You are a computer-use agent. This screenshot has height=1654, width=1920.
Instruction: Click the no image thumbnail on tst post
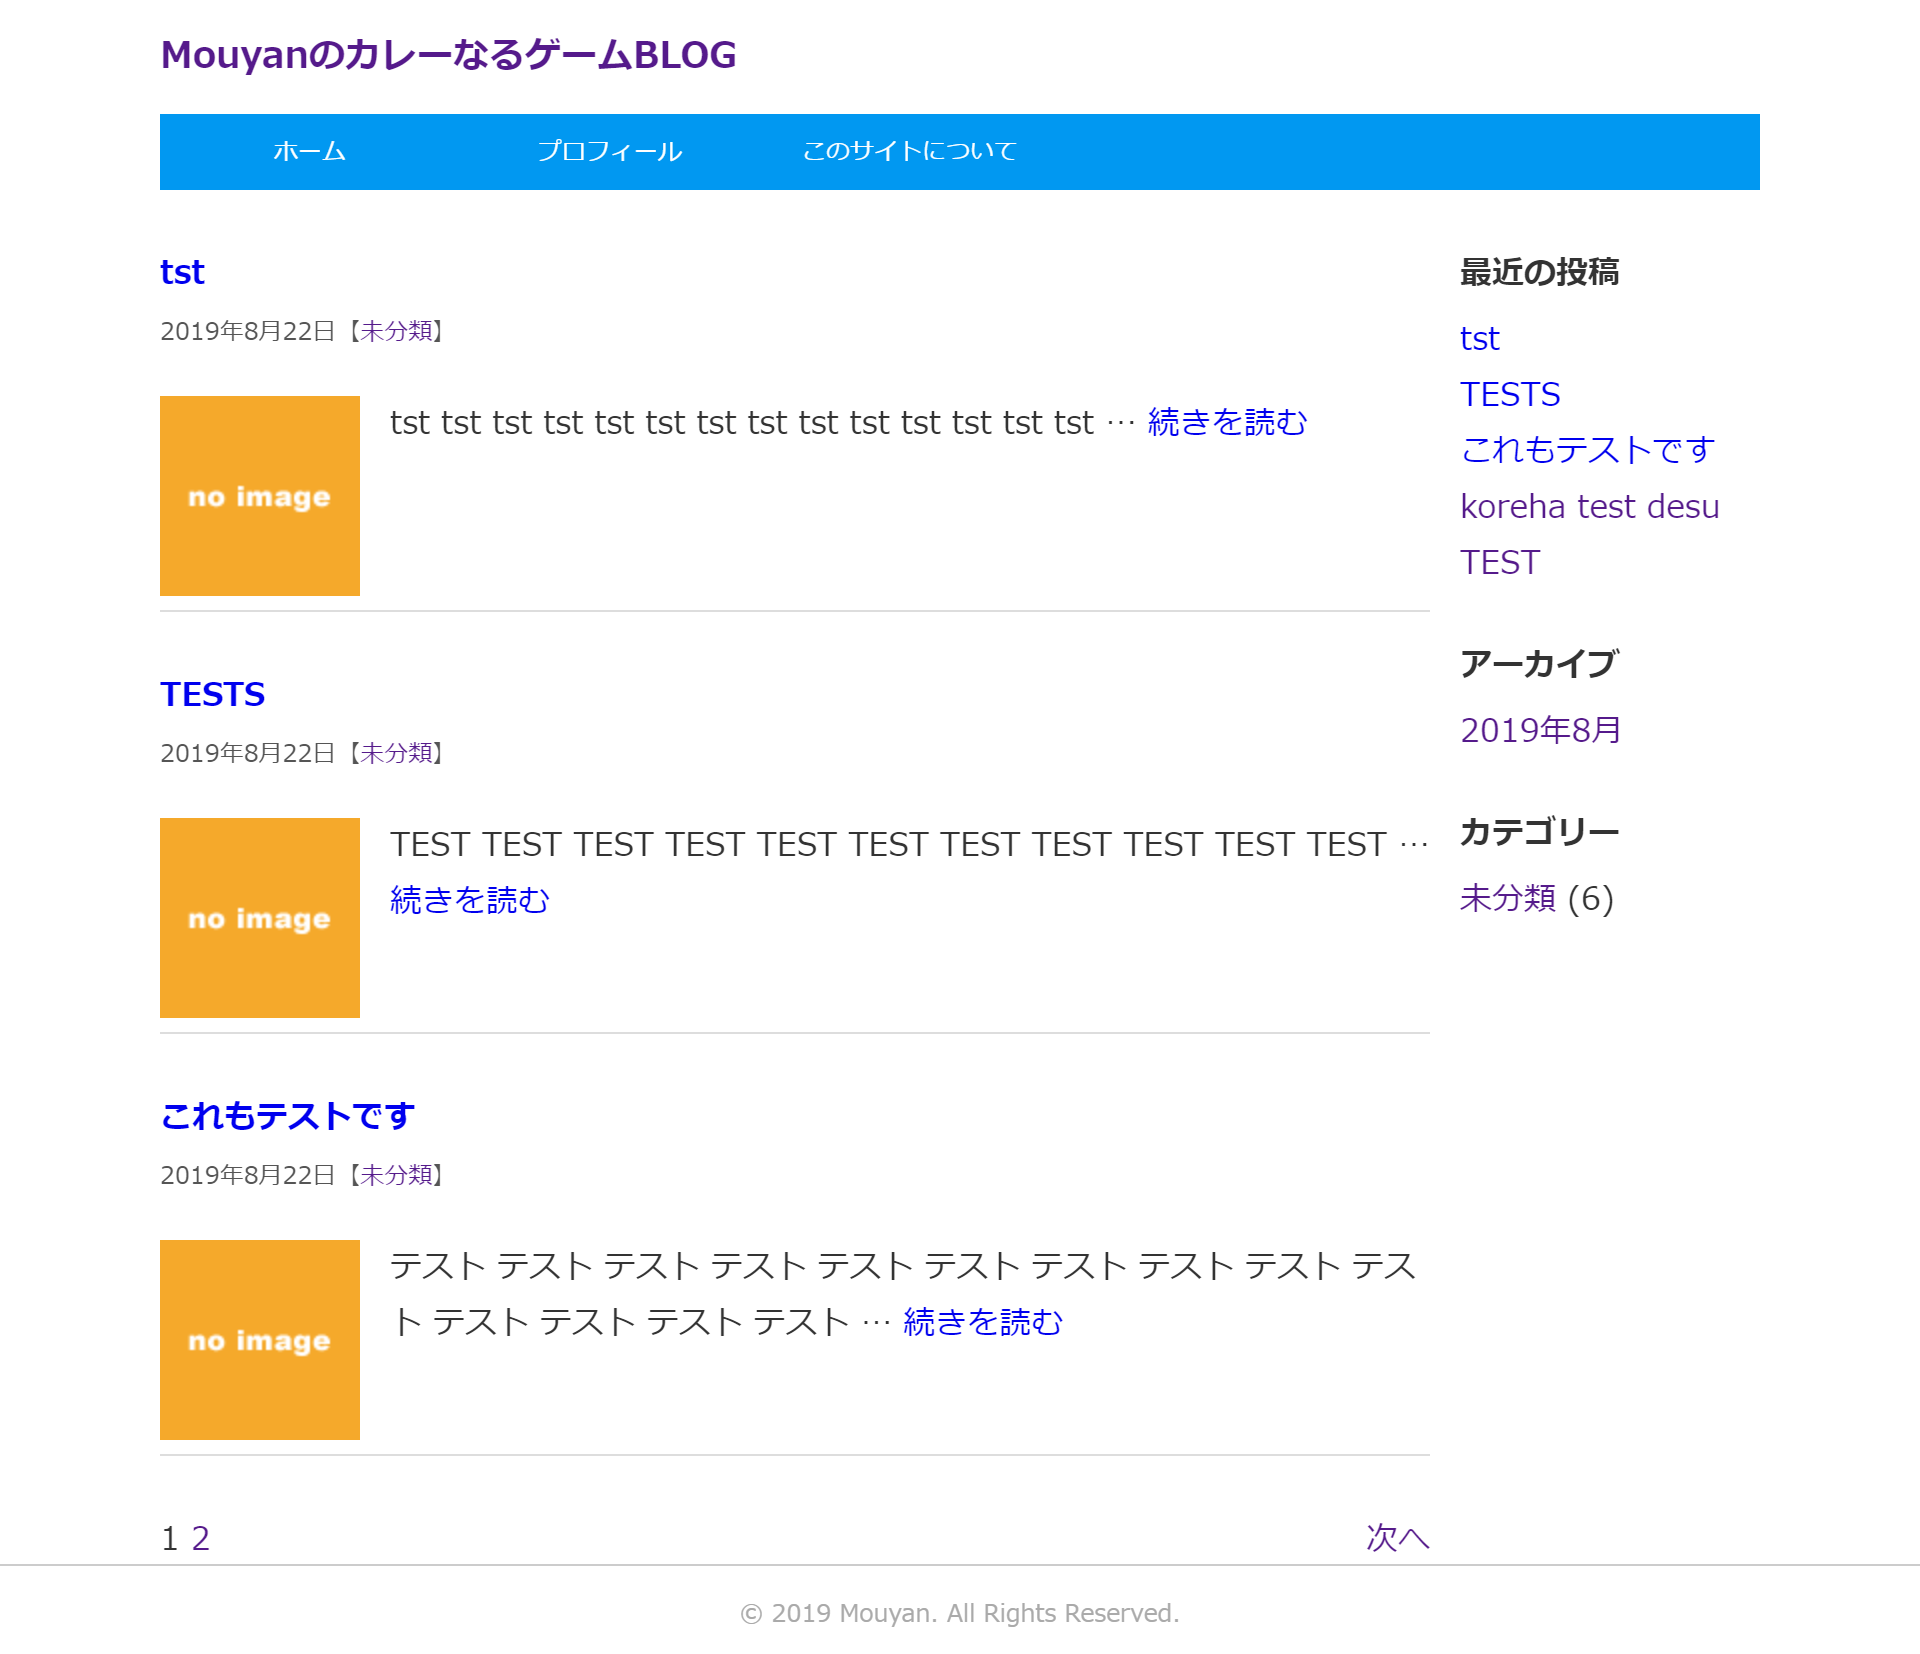[259, 495]
